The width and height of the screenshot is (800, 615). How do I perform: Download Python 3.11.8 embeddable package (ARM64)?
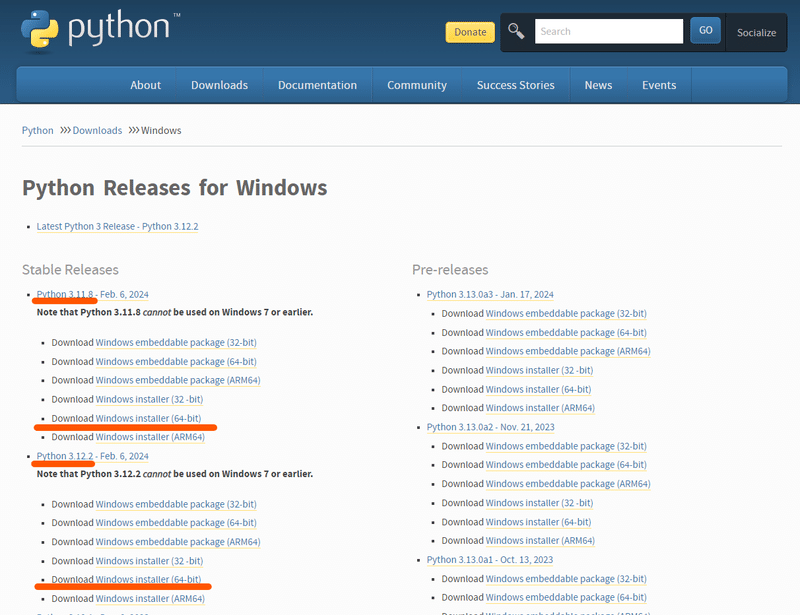178,380
